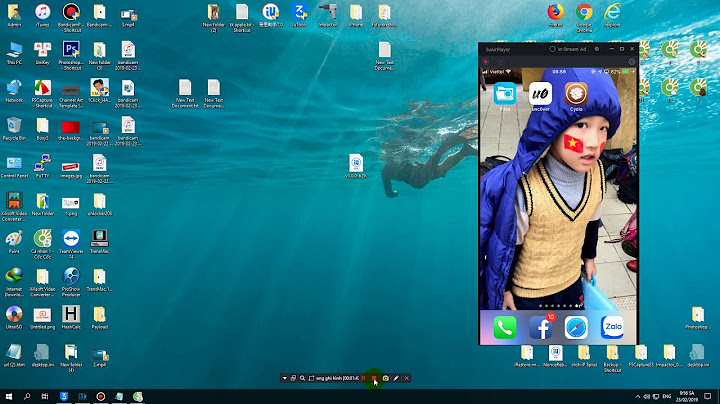Image resolution: width=720 pixels, height=404 pixels.
Task: Open the taskbar clock and date
Action: (x=687, y=396)
